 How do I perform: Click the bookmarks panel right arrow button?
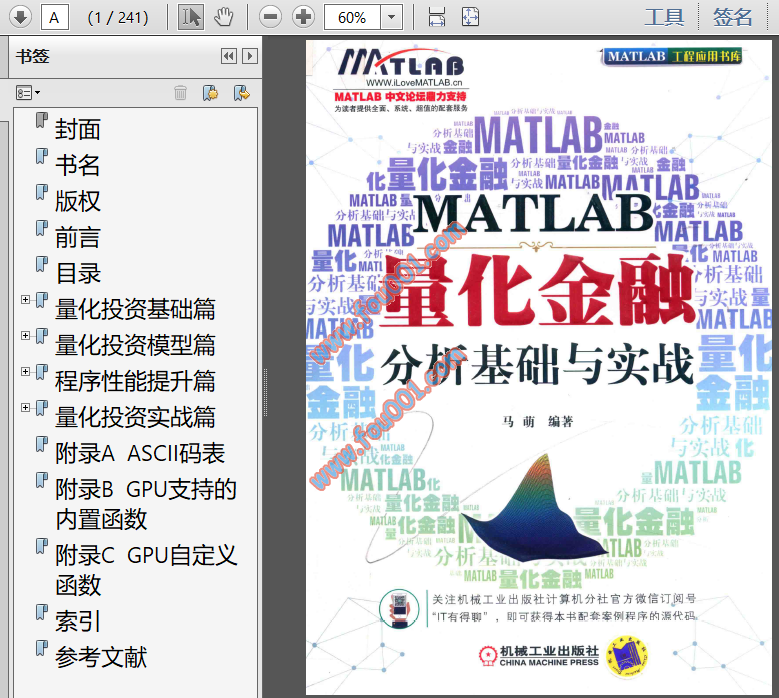(x=250, y=56)
